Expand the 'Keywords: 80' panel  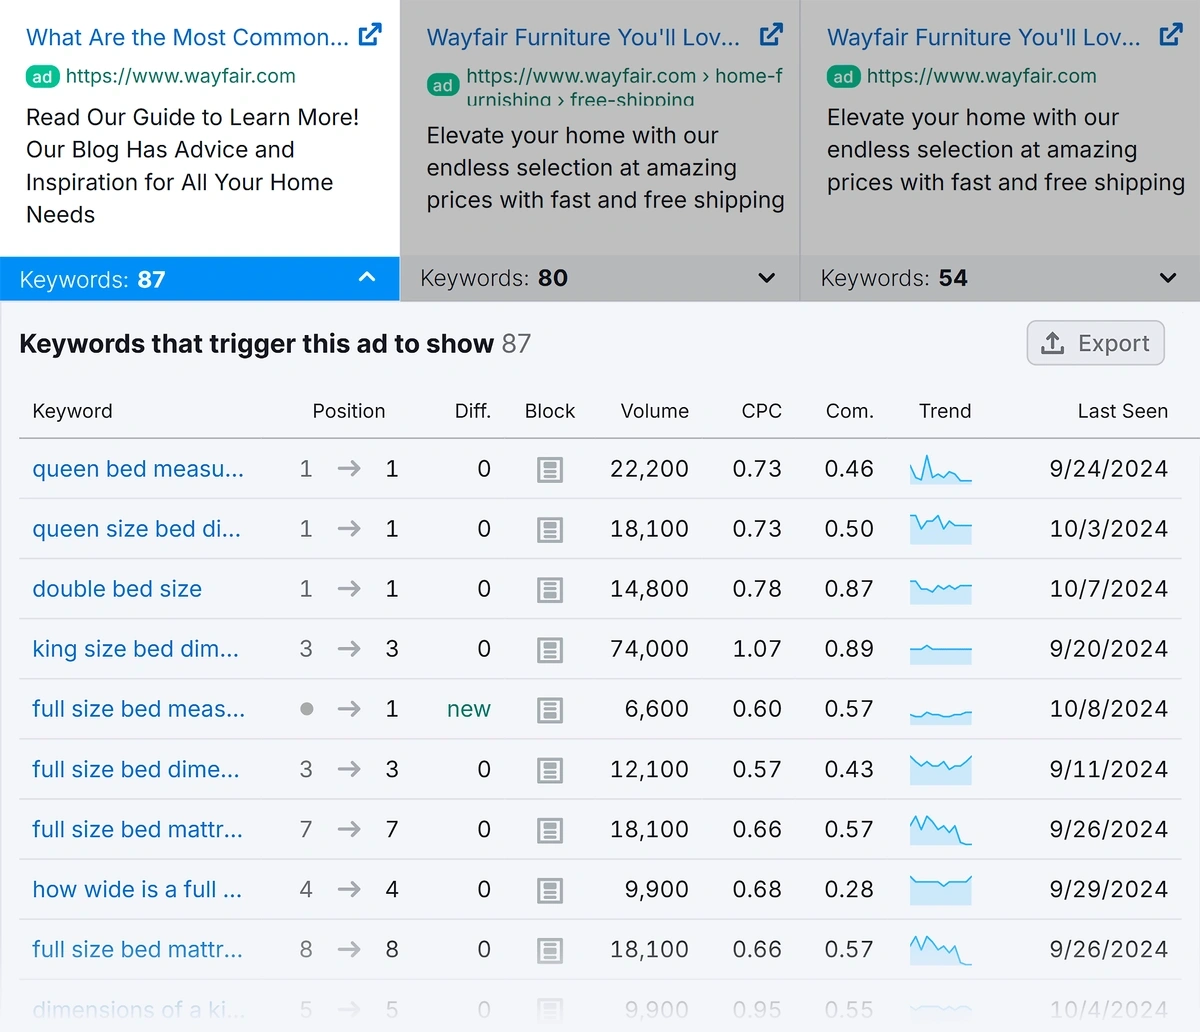point(600,278)
